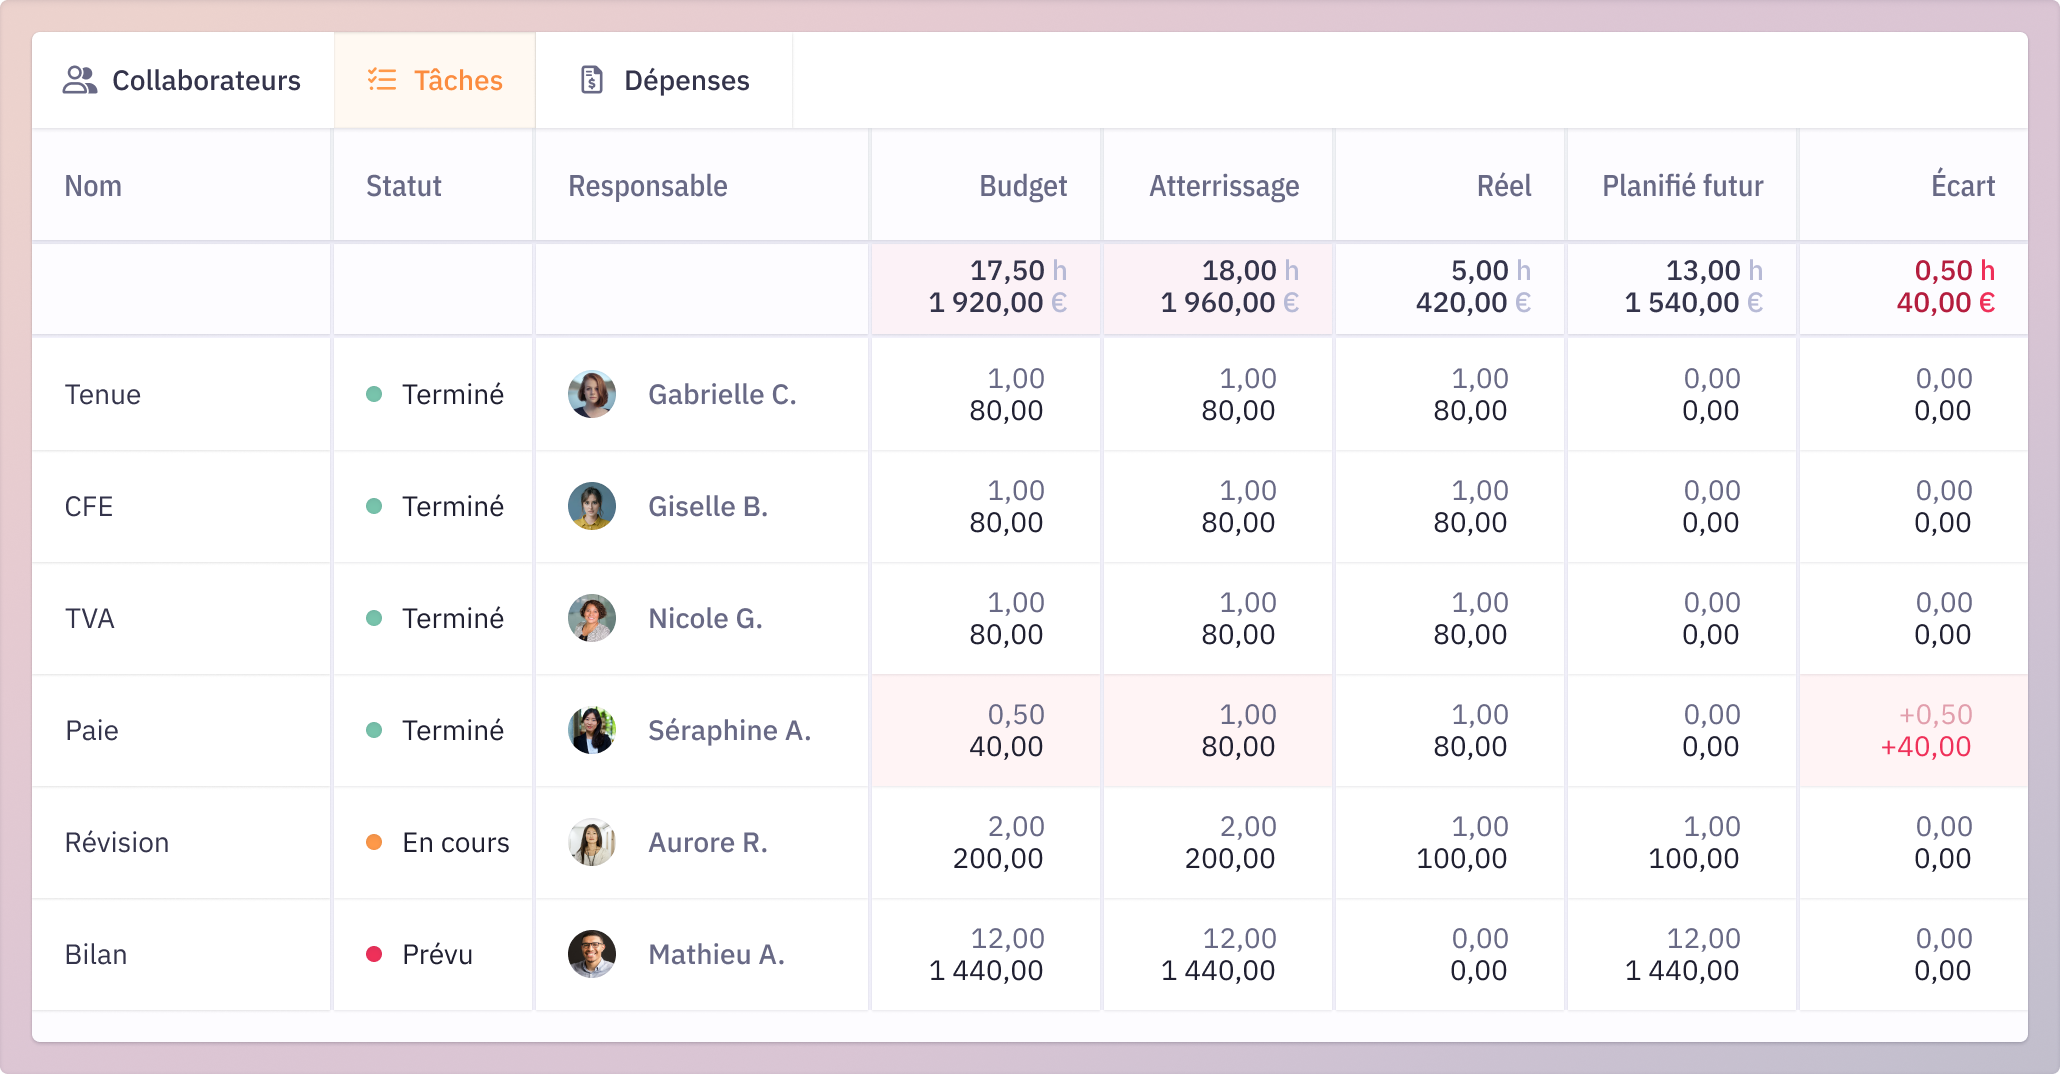The image size is (2060, 1074).
Task: Click the red status dot for Bilan
Action: point(374,954)
